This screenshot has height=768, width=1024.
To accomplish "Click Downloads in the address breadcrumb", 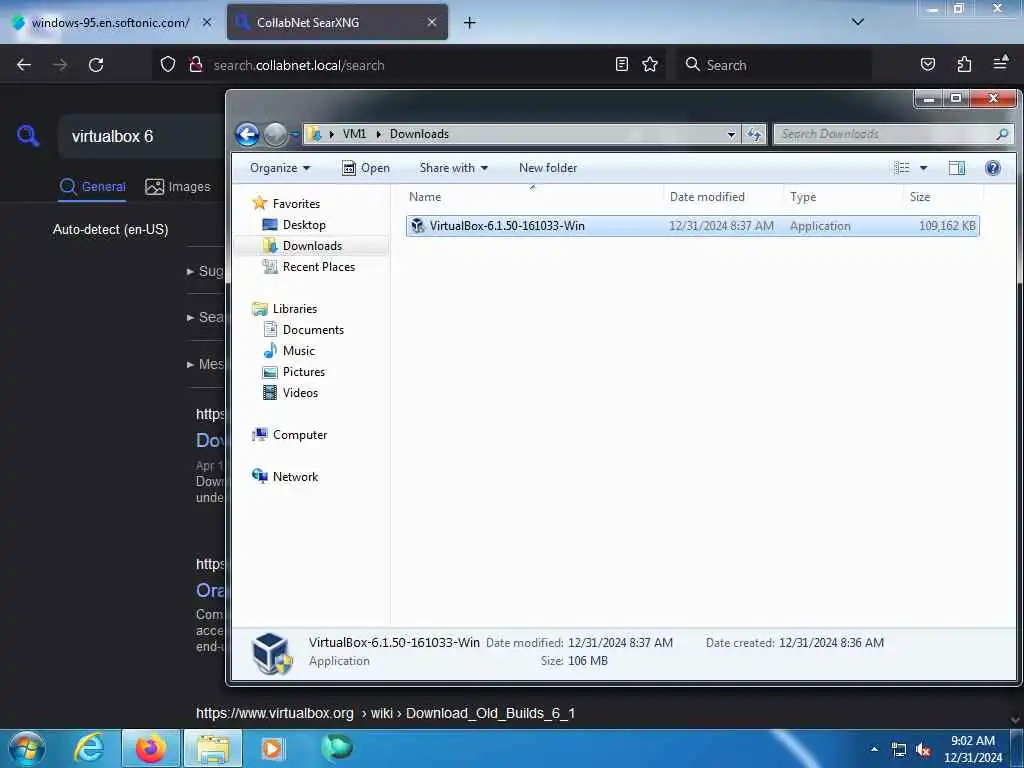I will (419, 134).
